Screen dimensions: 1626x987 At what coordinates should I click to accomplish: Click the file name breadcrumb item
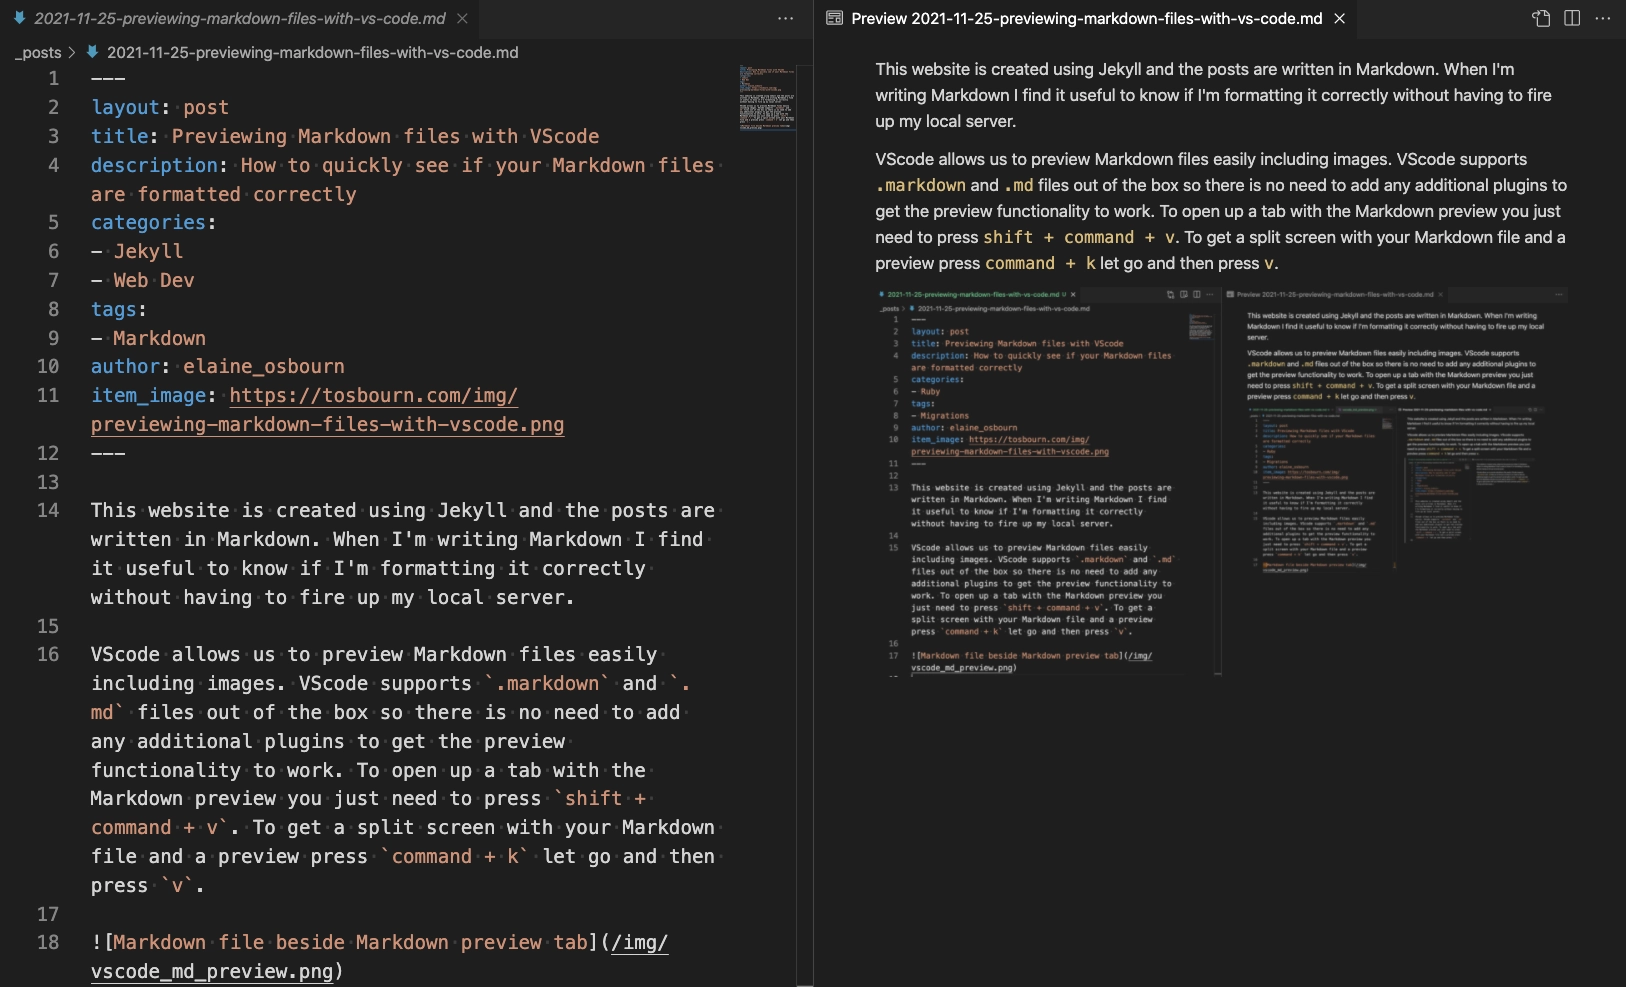(x=312, y=52)
